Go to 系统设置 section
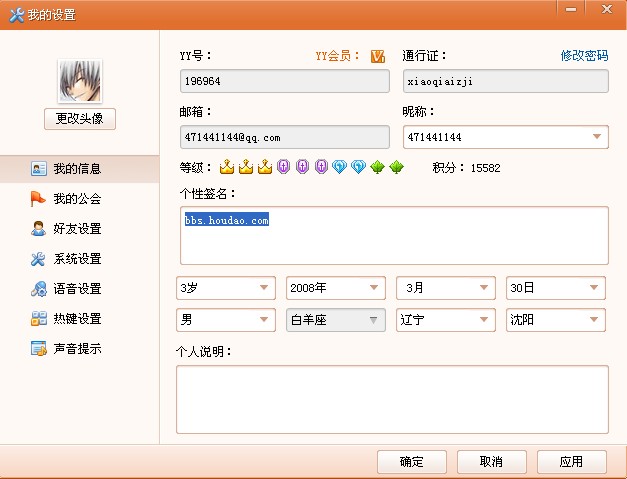The height and width of the screenshot is (479, 627). click(80, 259)
